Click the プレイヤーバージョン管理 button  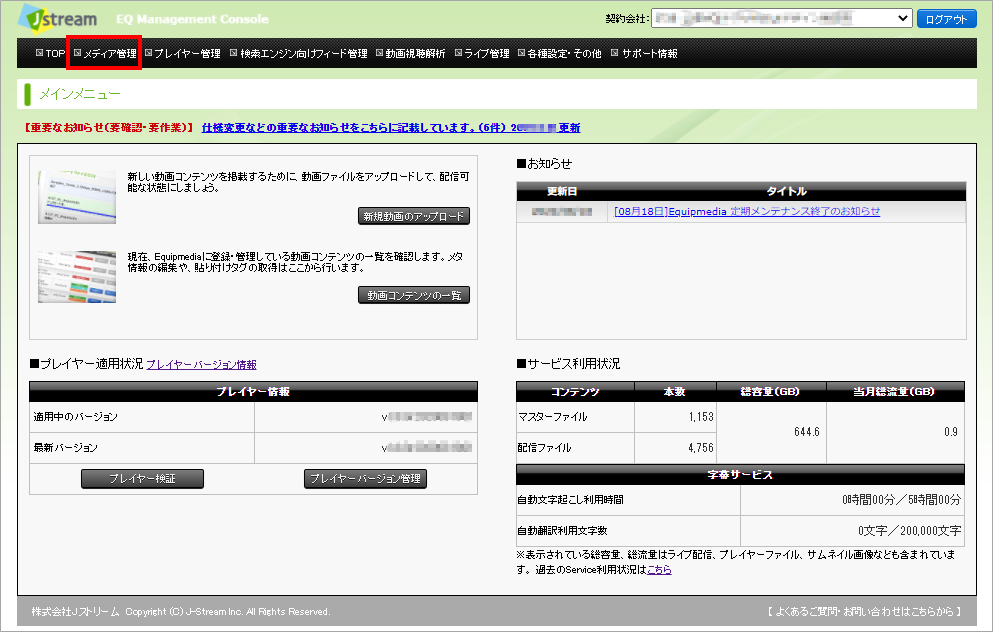coord(365,479)
